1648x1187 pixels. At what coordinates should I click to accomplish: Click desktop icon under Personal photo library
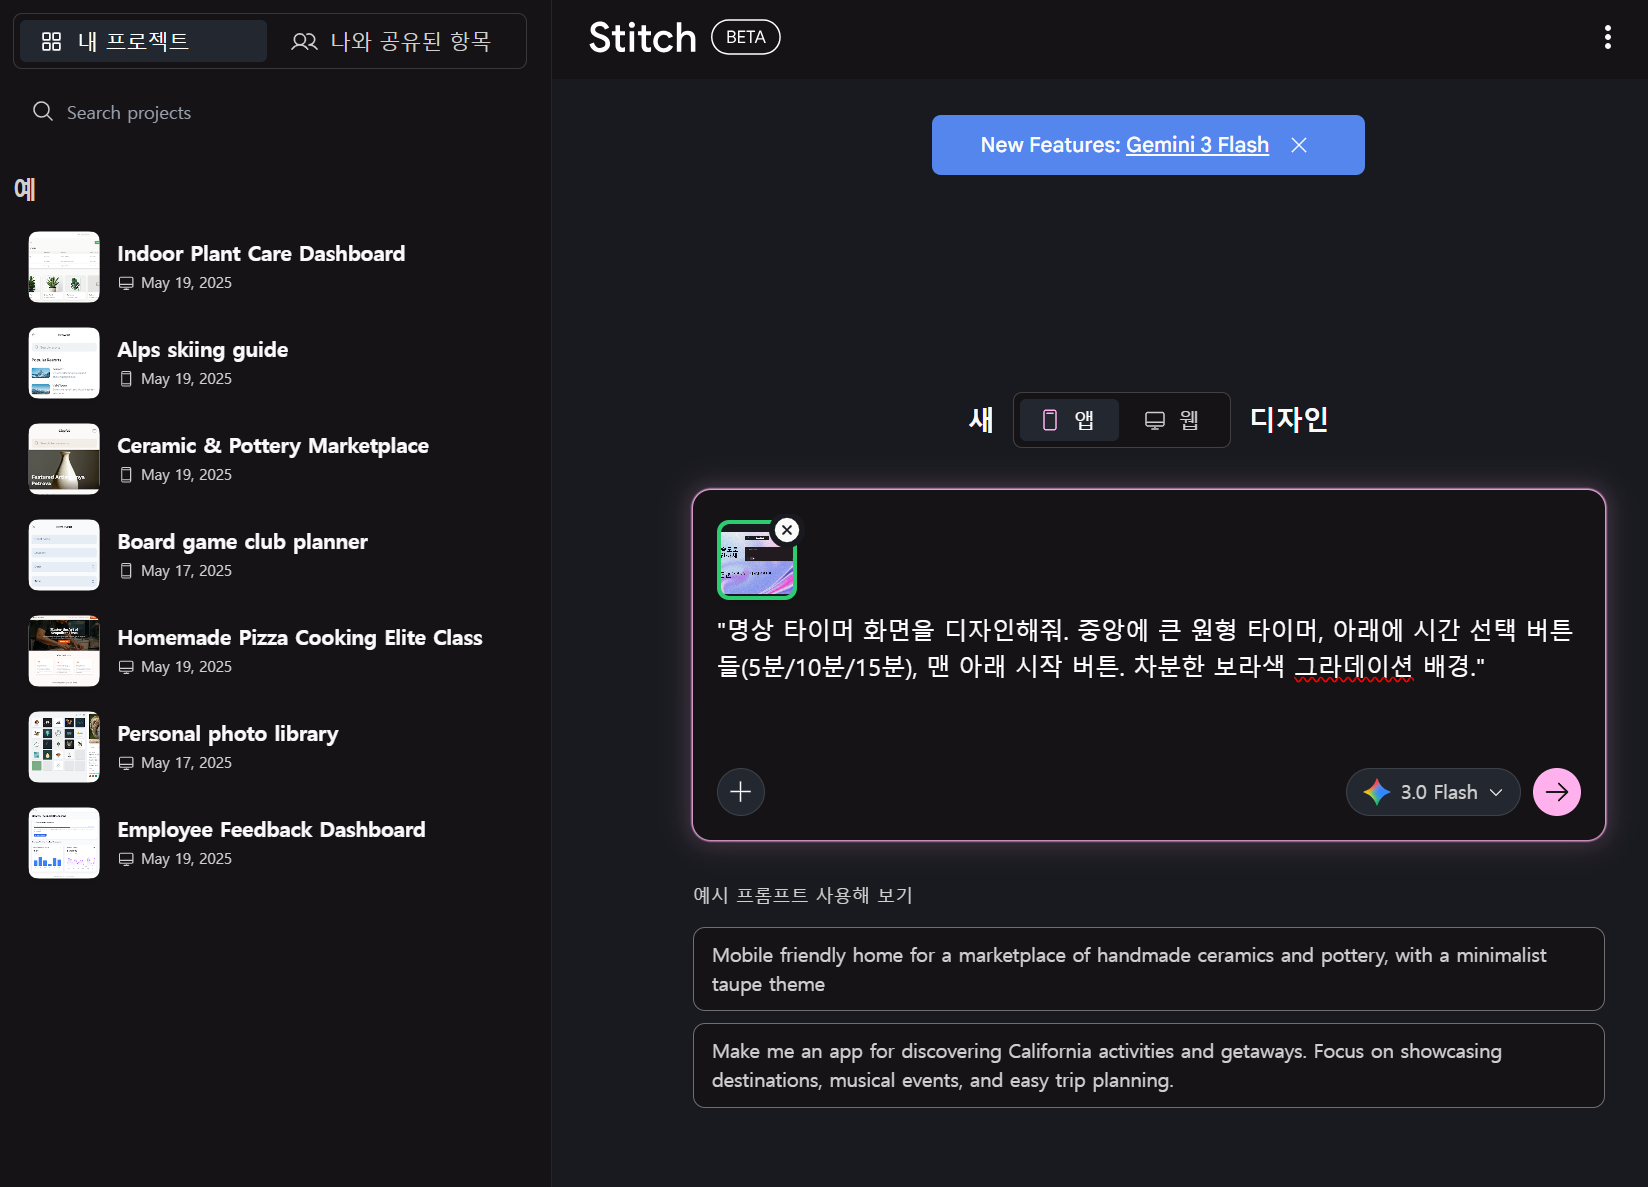point(126,763)
